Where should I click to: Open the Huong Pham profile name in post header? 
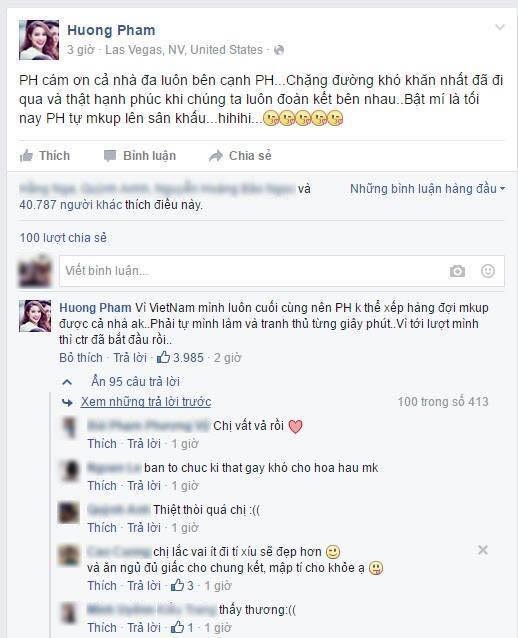[111, 30]
